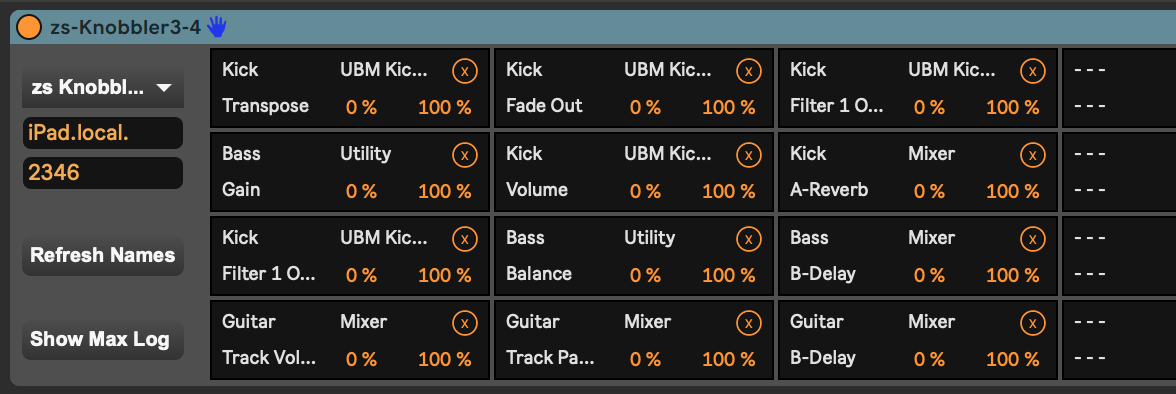Clear the Kick Volume mapping X icon

click(x=748, y=155)
